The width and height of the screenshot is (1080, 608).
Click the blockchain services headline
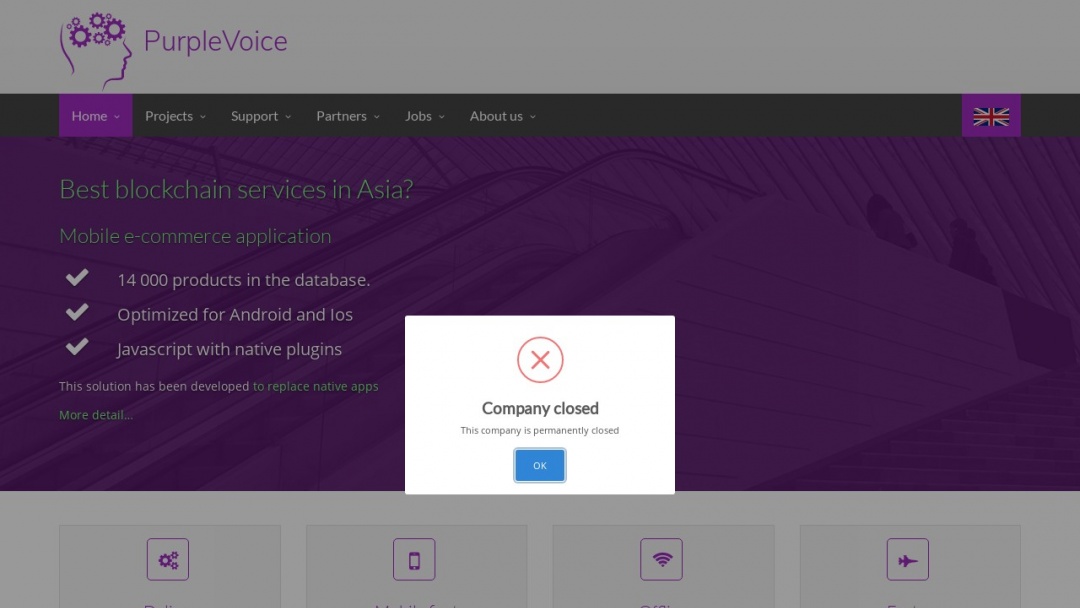click(x=236, y=189)
